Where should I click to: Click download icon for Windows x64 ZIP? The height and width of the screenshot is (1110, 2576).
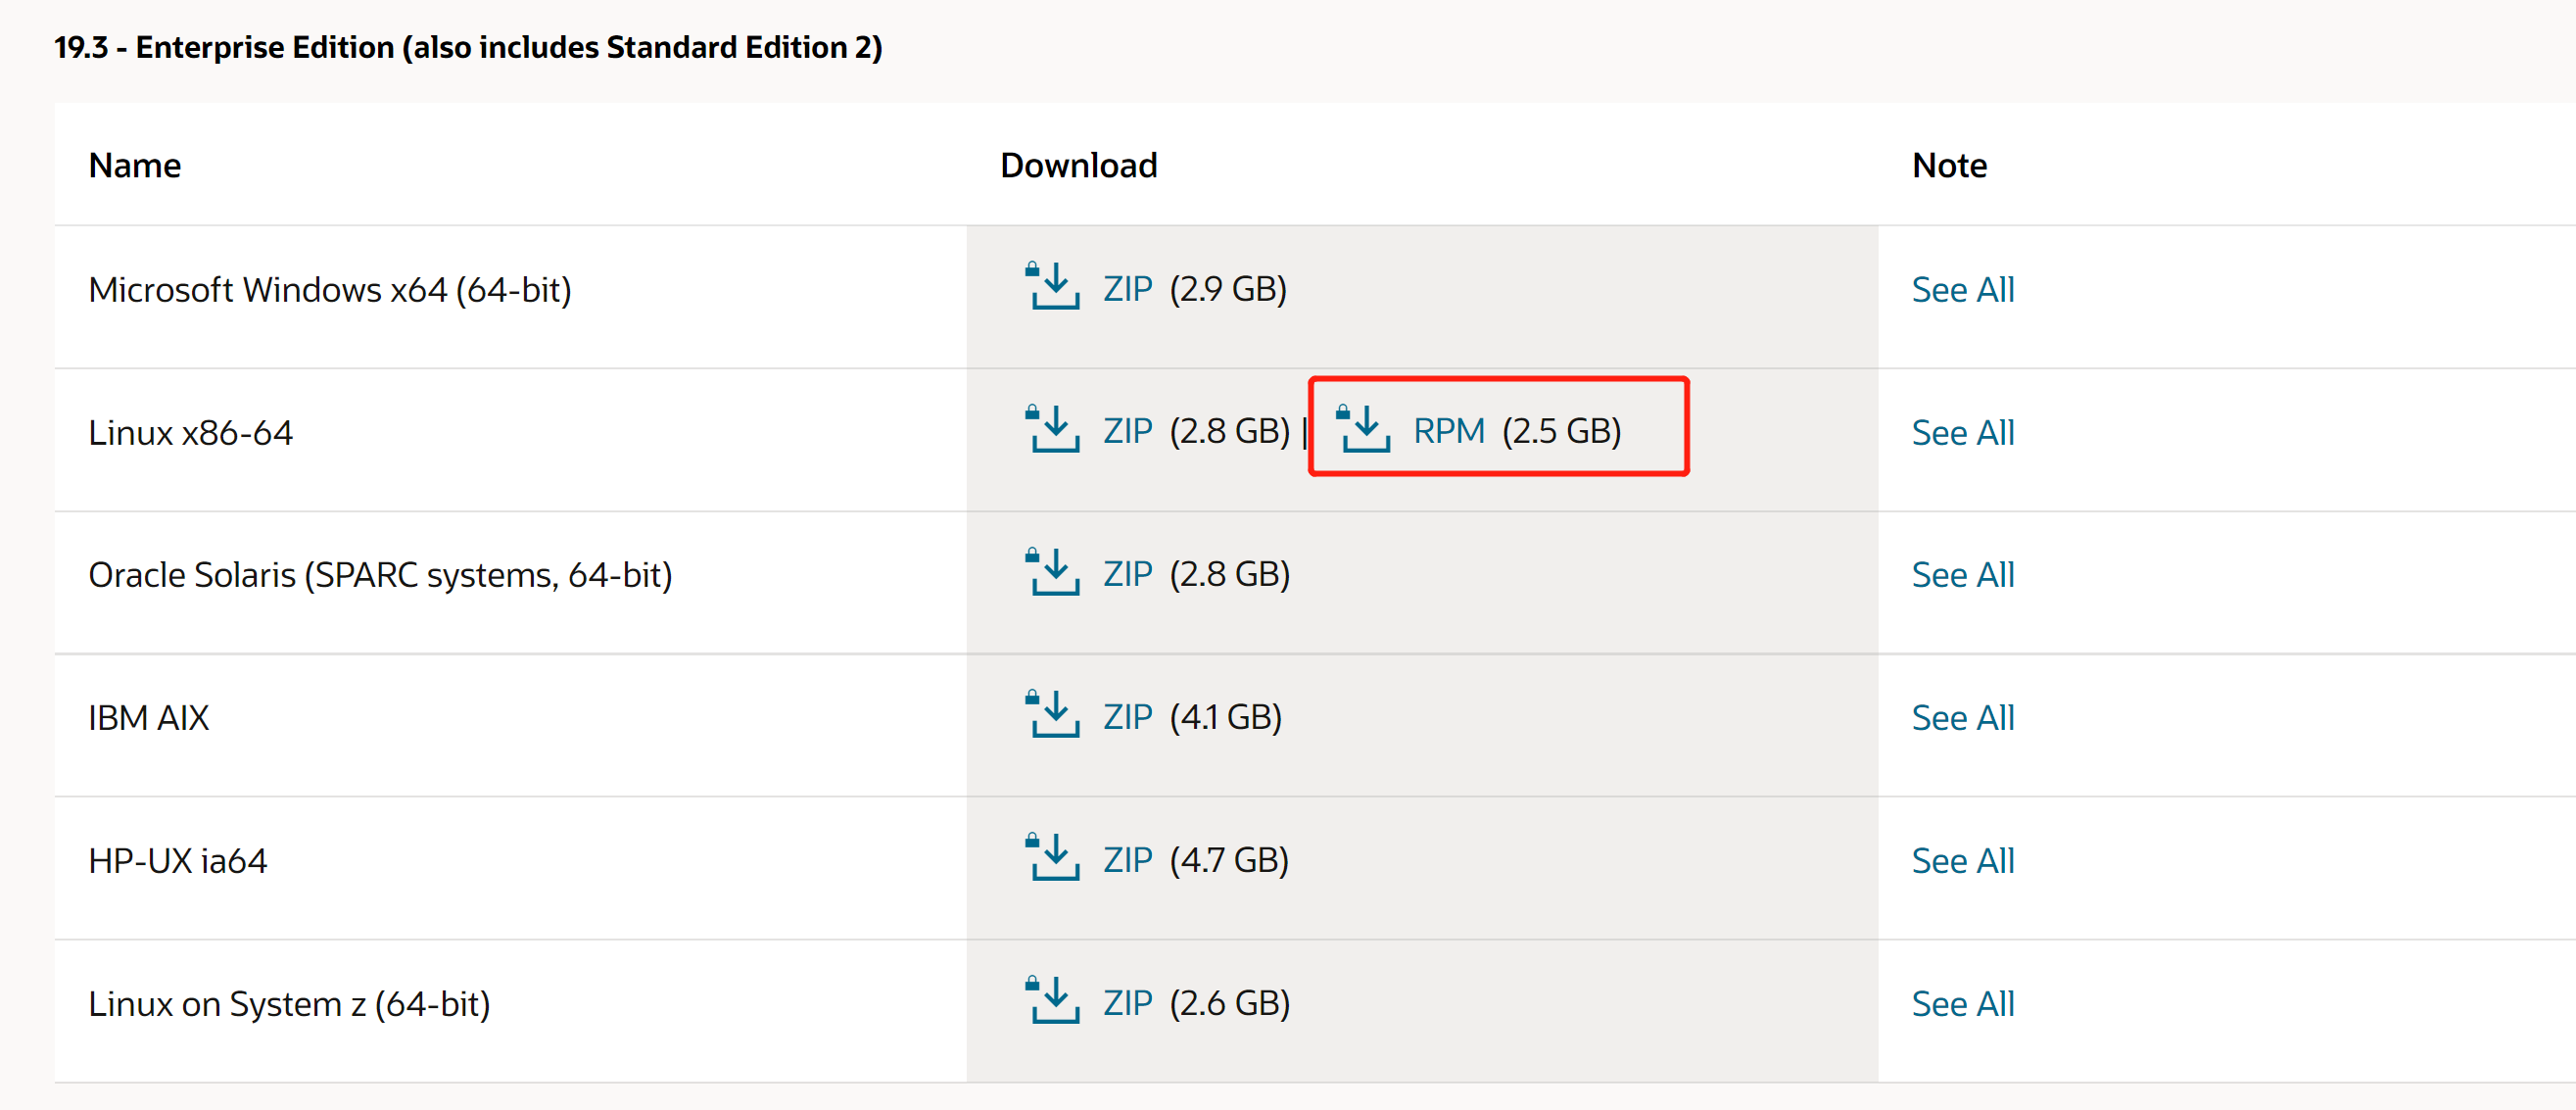[1053, 287]
